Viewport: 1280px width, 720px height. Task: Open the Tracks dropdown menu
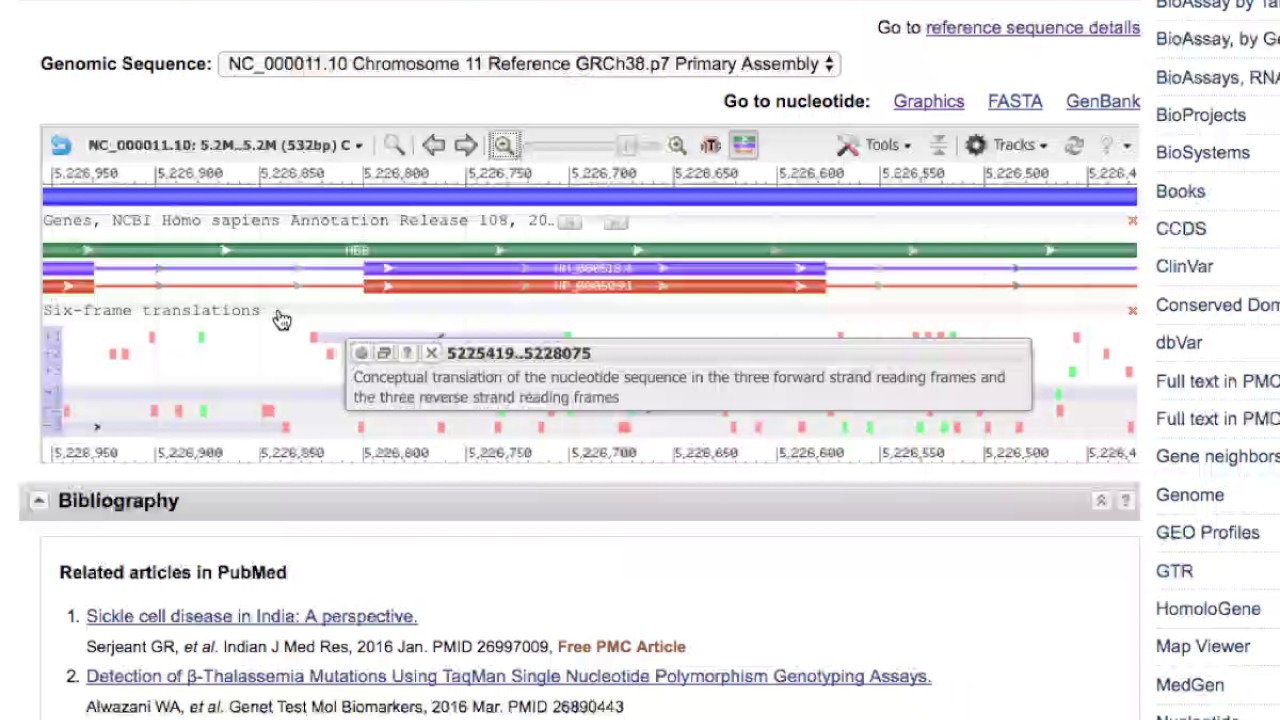pos(1020,145)
